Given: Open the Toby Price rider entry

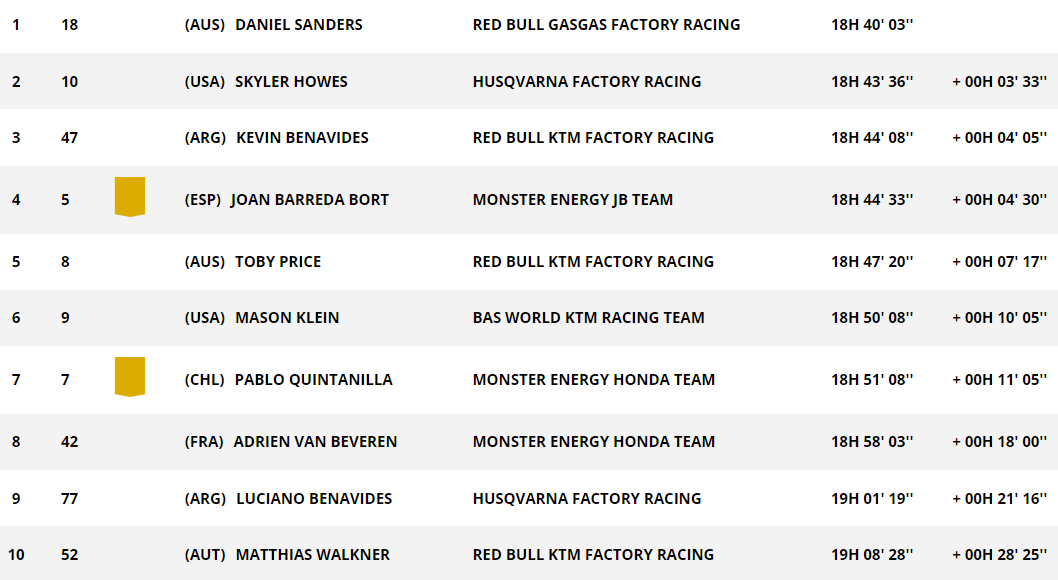Looking at the screenshot, I should tap(278, 262).
